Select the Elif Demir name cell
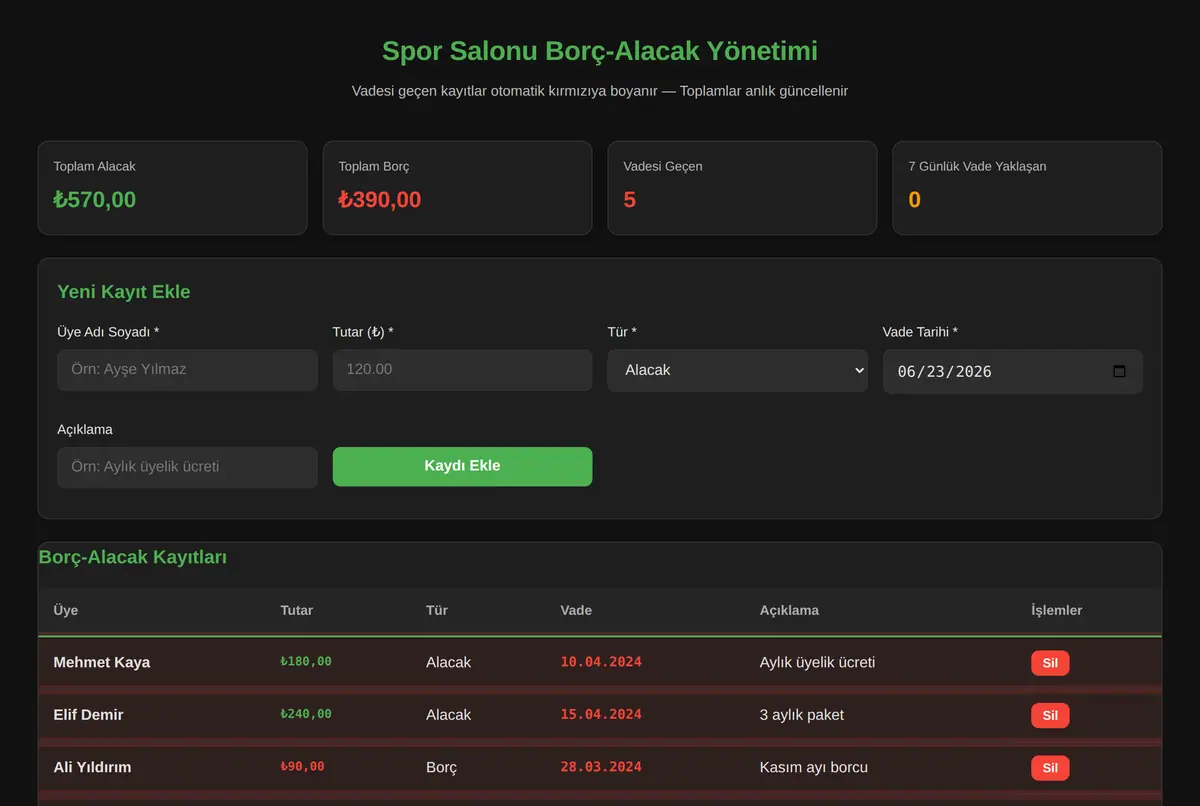The width and height of the screenshot is (1200, 806). coord(89,715)
